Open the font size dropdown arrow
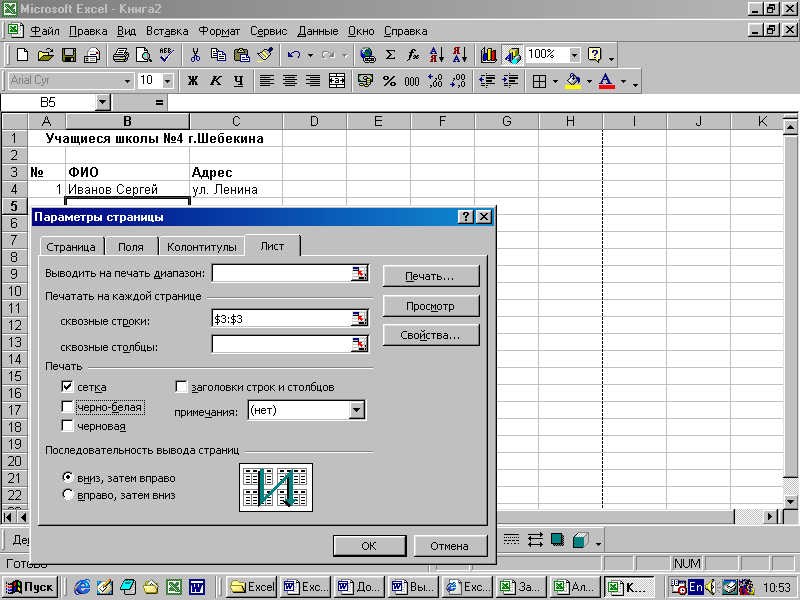Image resolution: width=800 pixels, height=600 pixels. (167, 81)
